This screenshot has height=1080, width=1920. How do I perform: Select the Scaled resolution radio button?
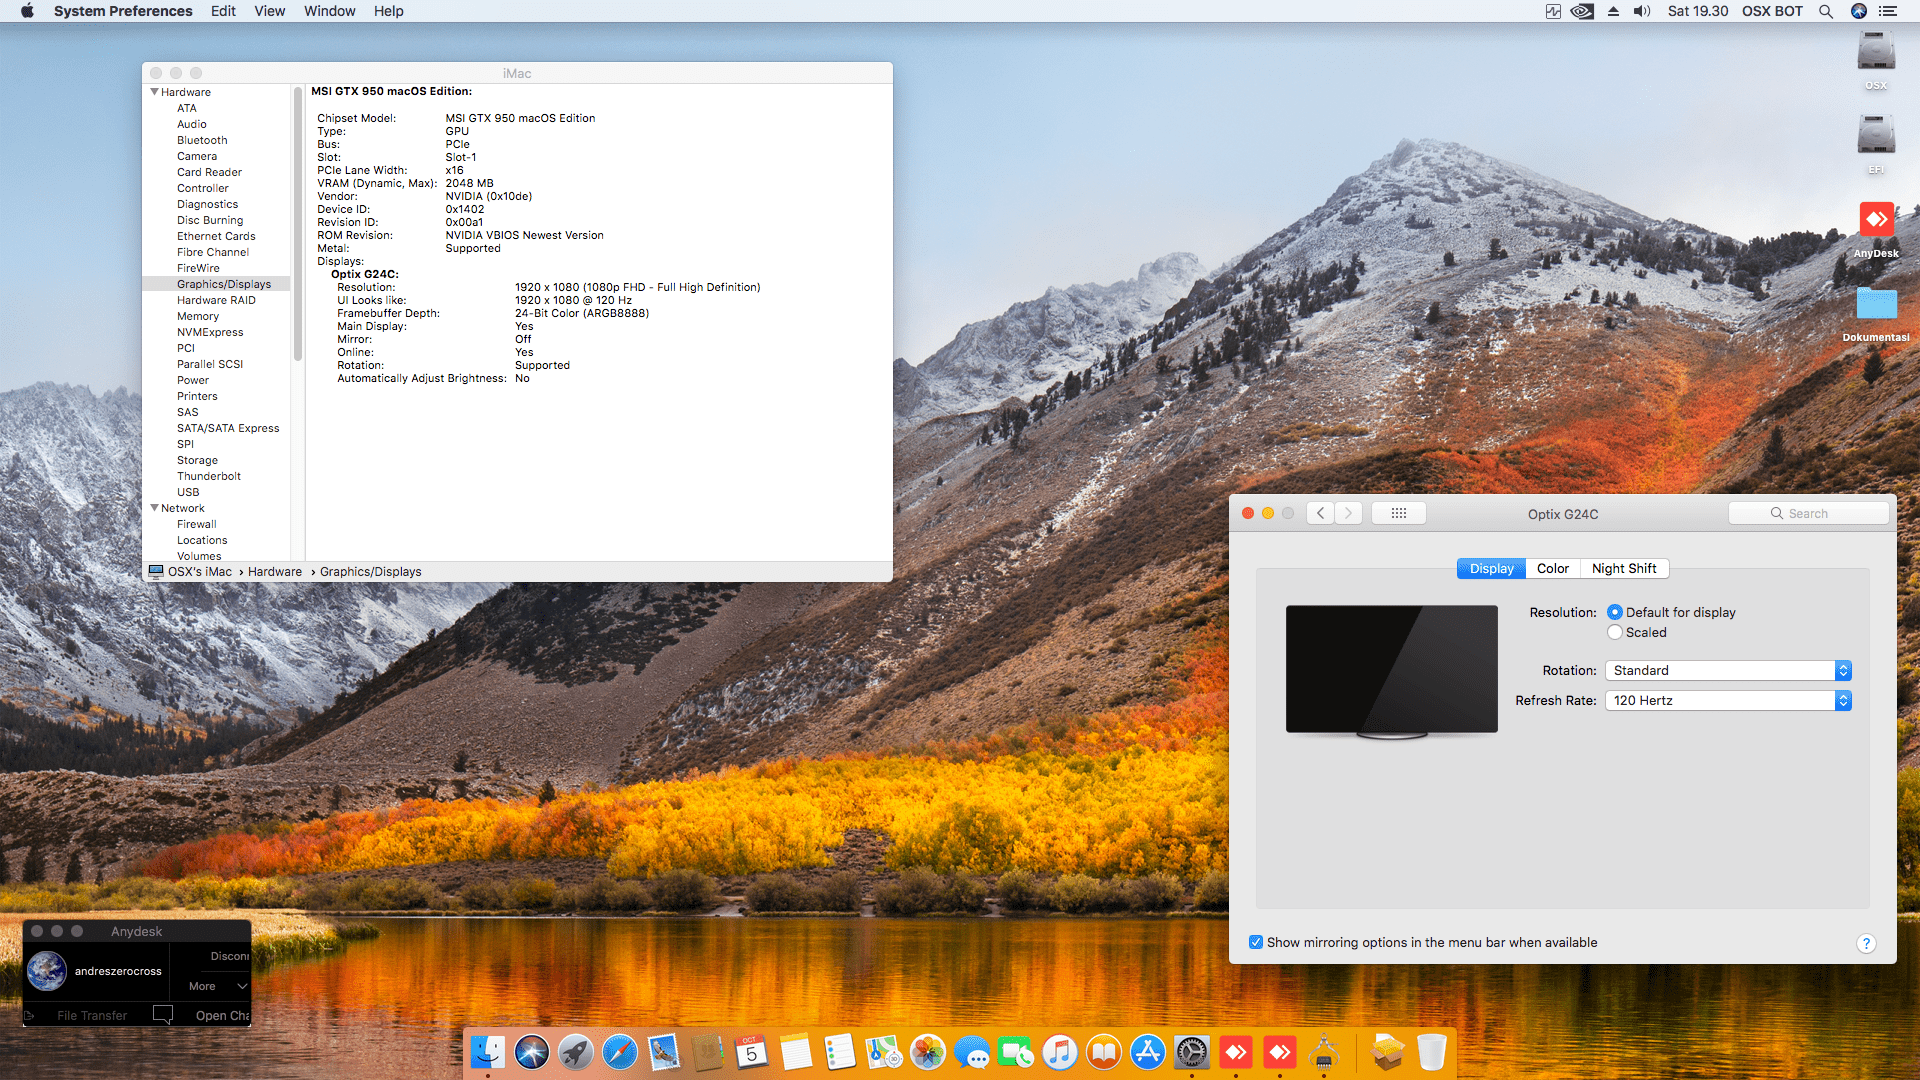pyautogui.click(x=1615, y=632)
